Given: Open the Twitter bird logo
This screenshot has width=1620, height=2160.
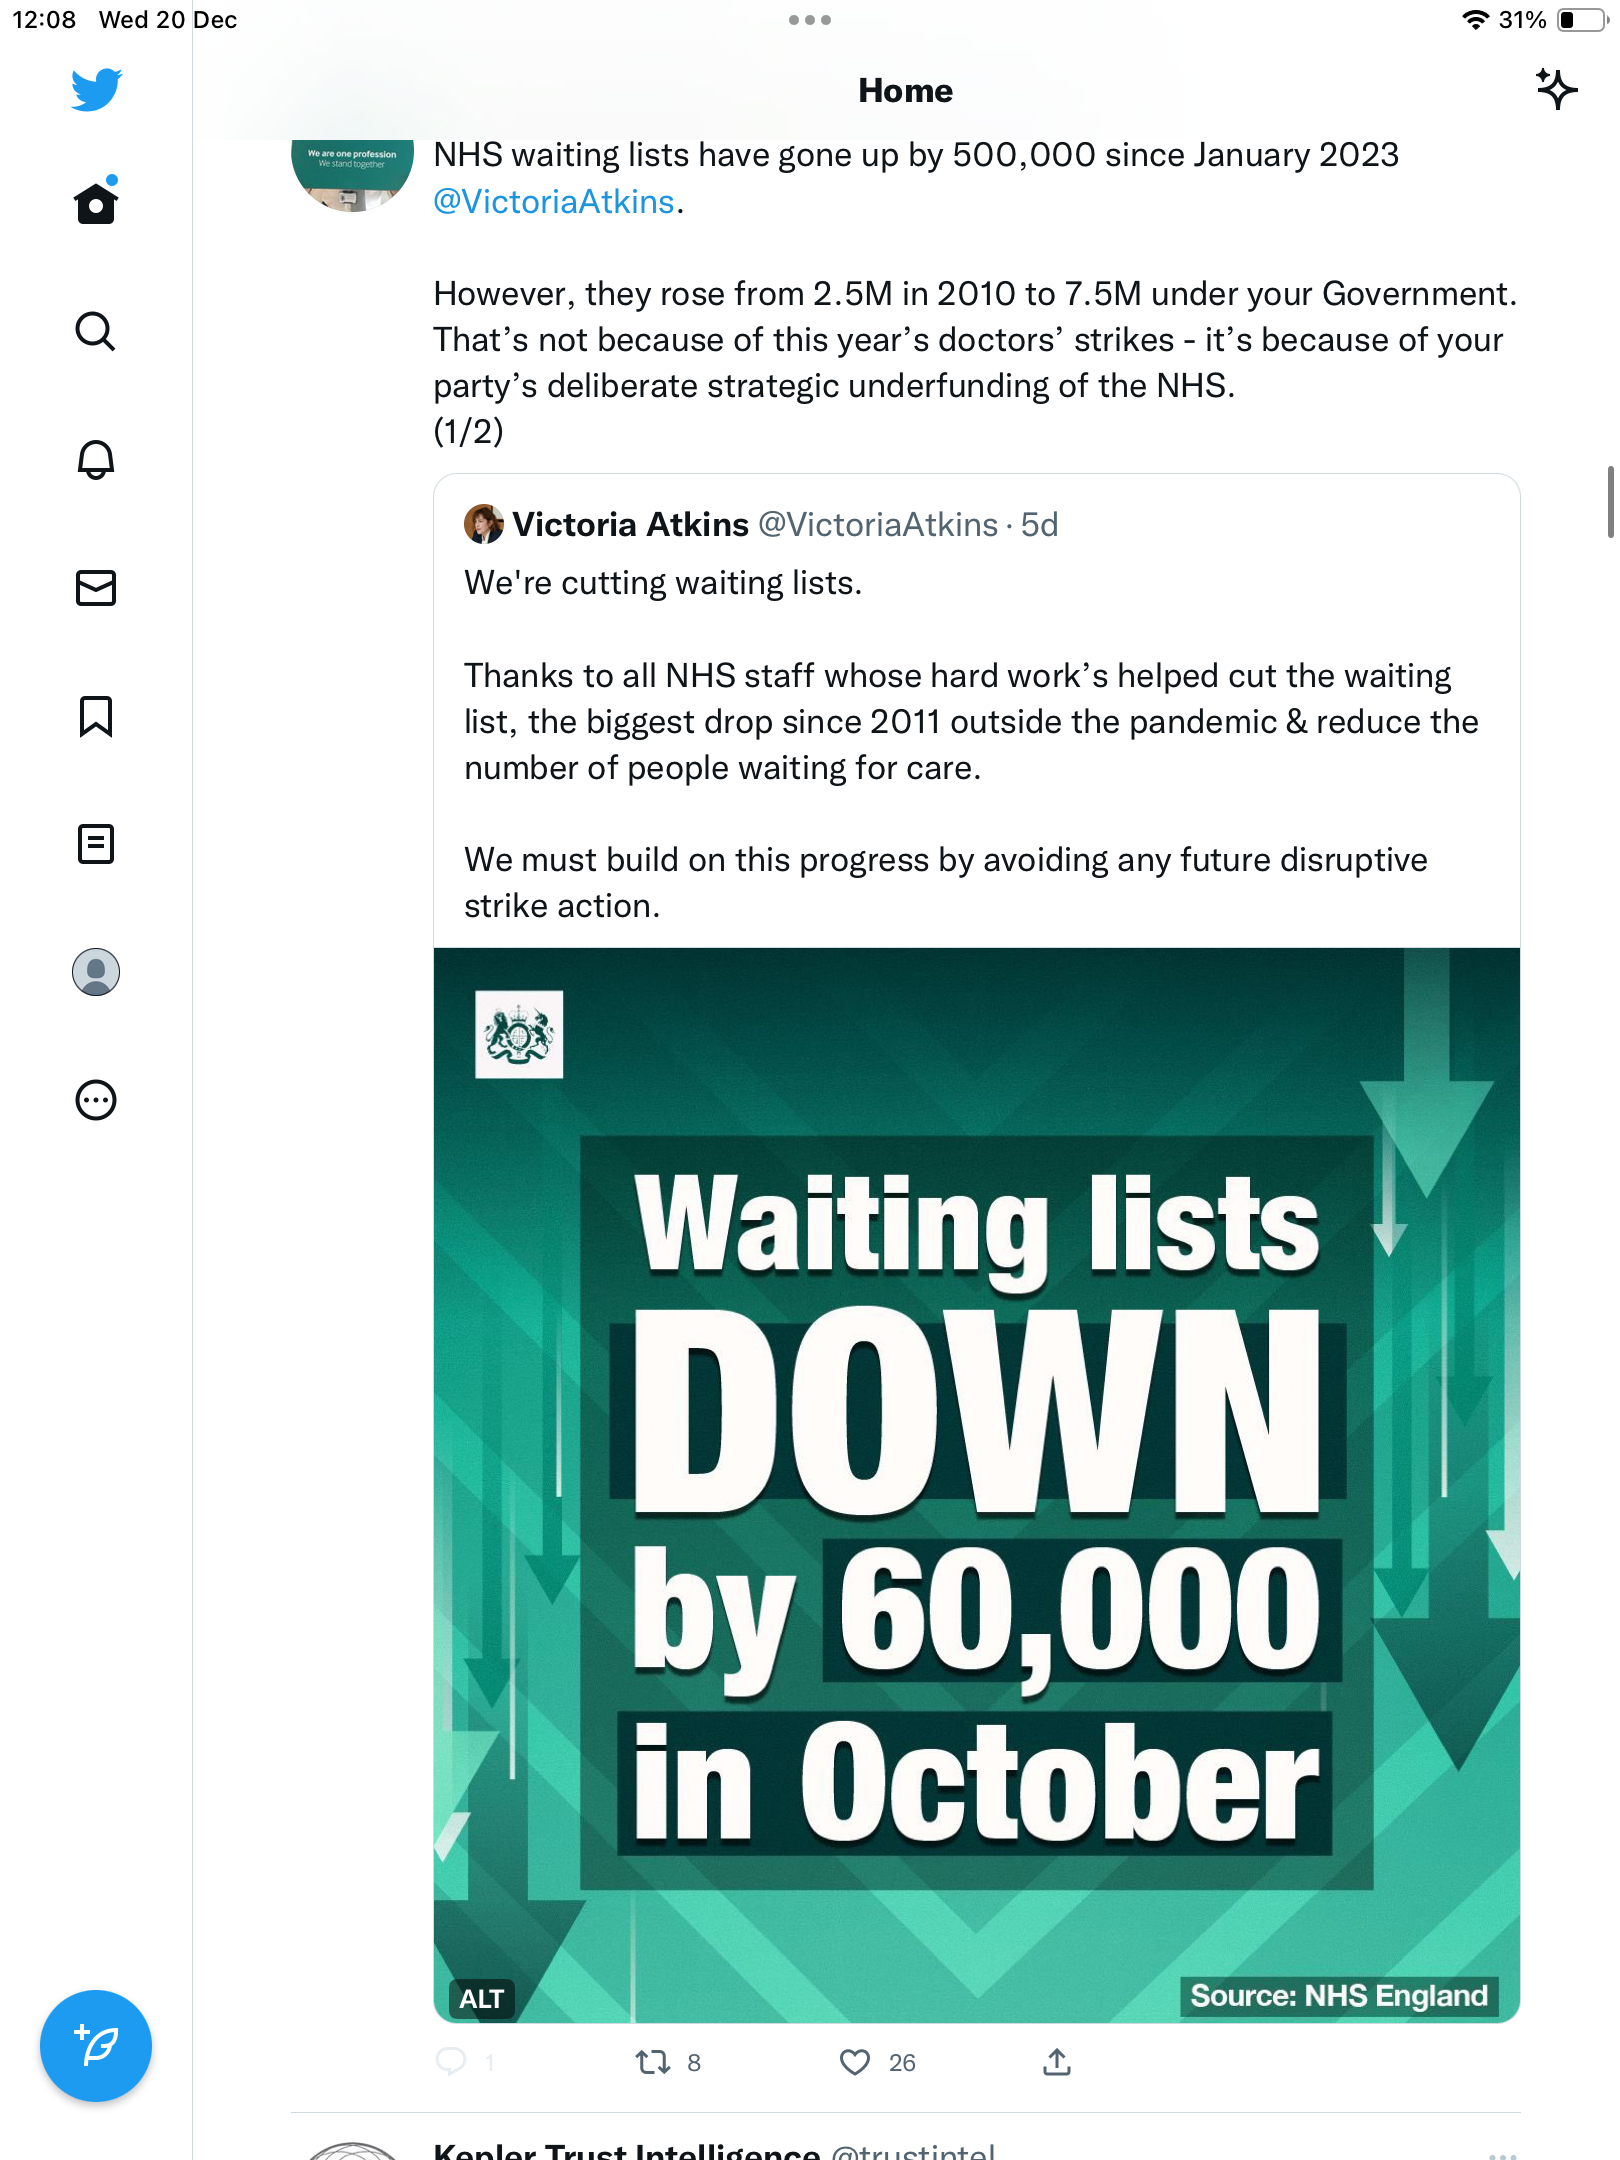Looking at the screenshot, I should pyautogui.click(x=96, y=90).
